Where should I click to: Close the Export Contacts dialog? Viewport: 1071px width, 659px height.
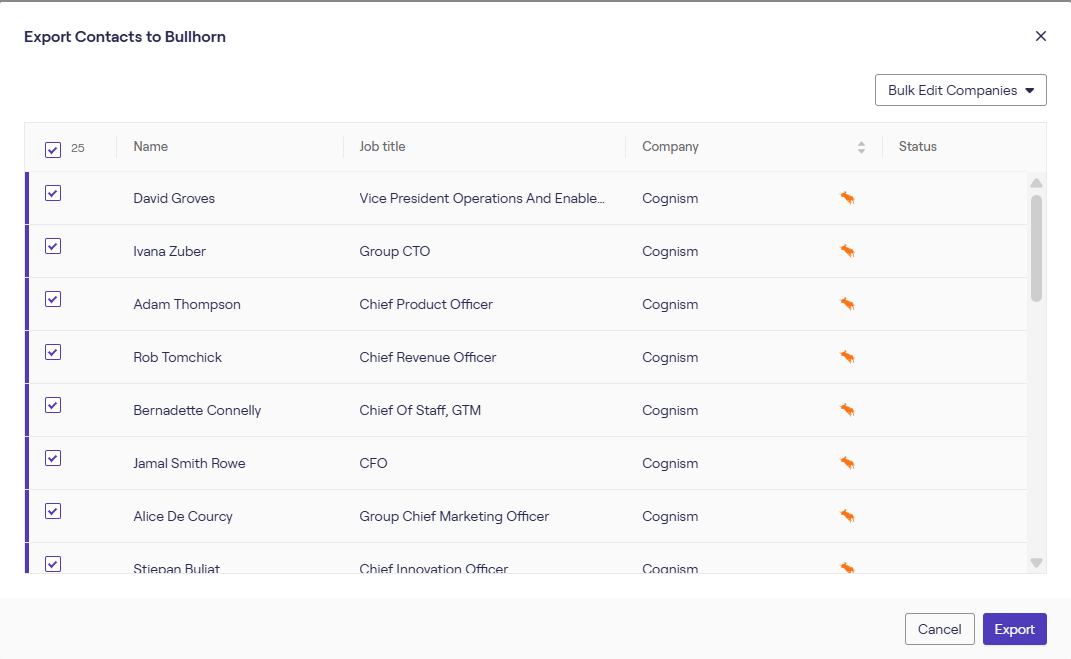tap(1040, 36)
